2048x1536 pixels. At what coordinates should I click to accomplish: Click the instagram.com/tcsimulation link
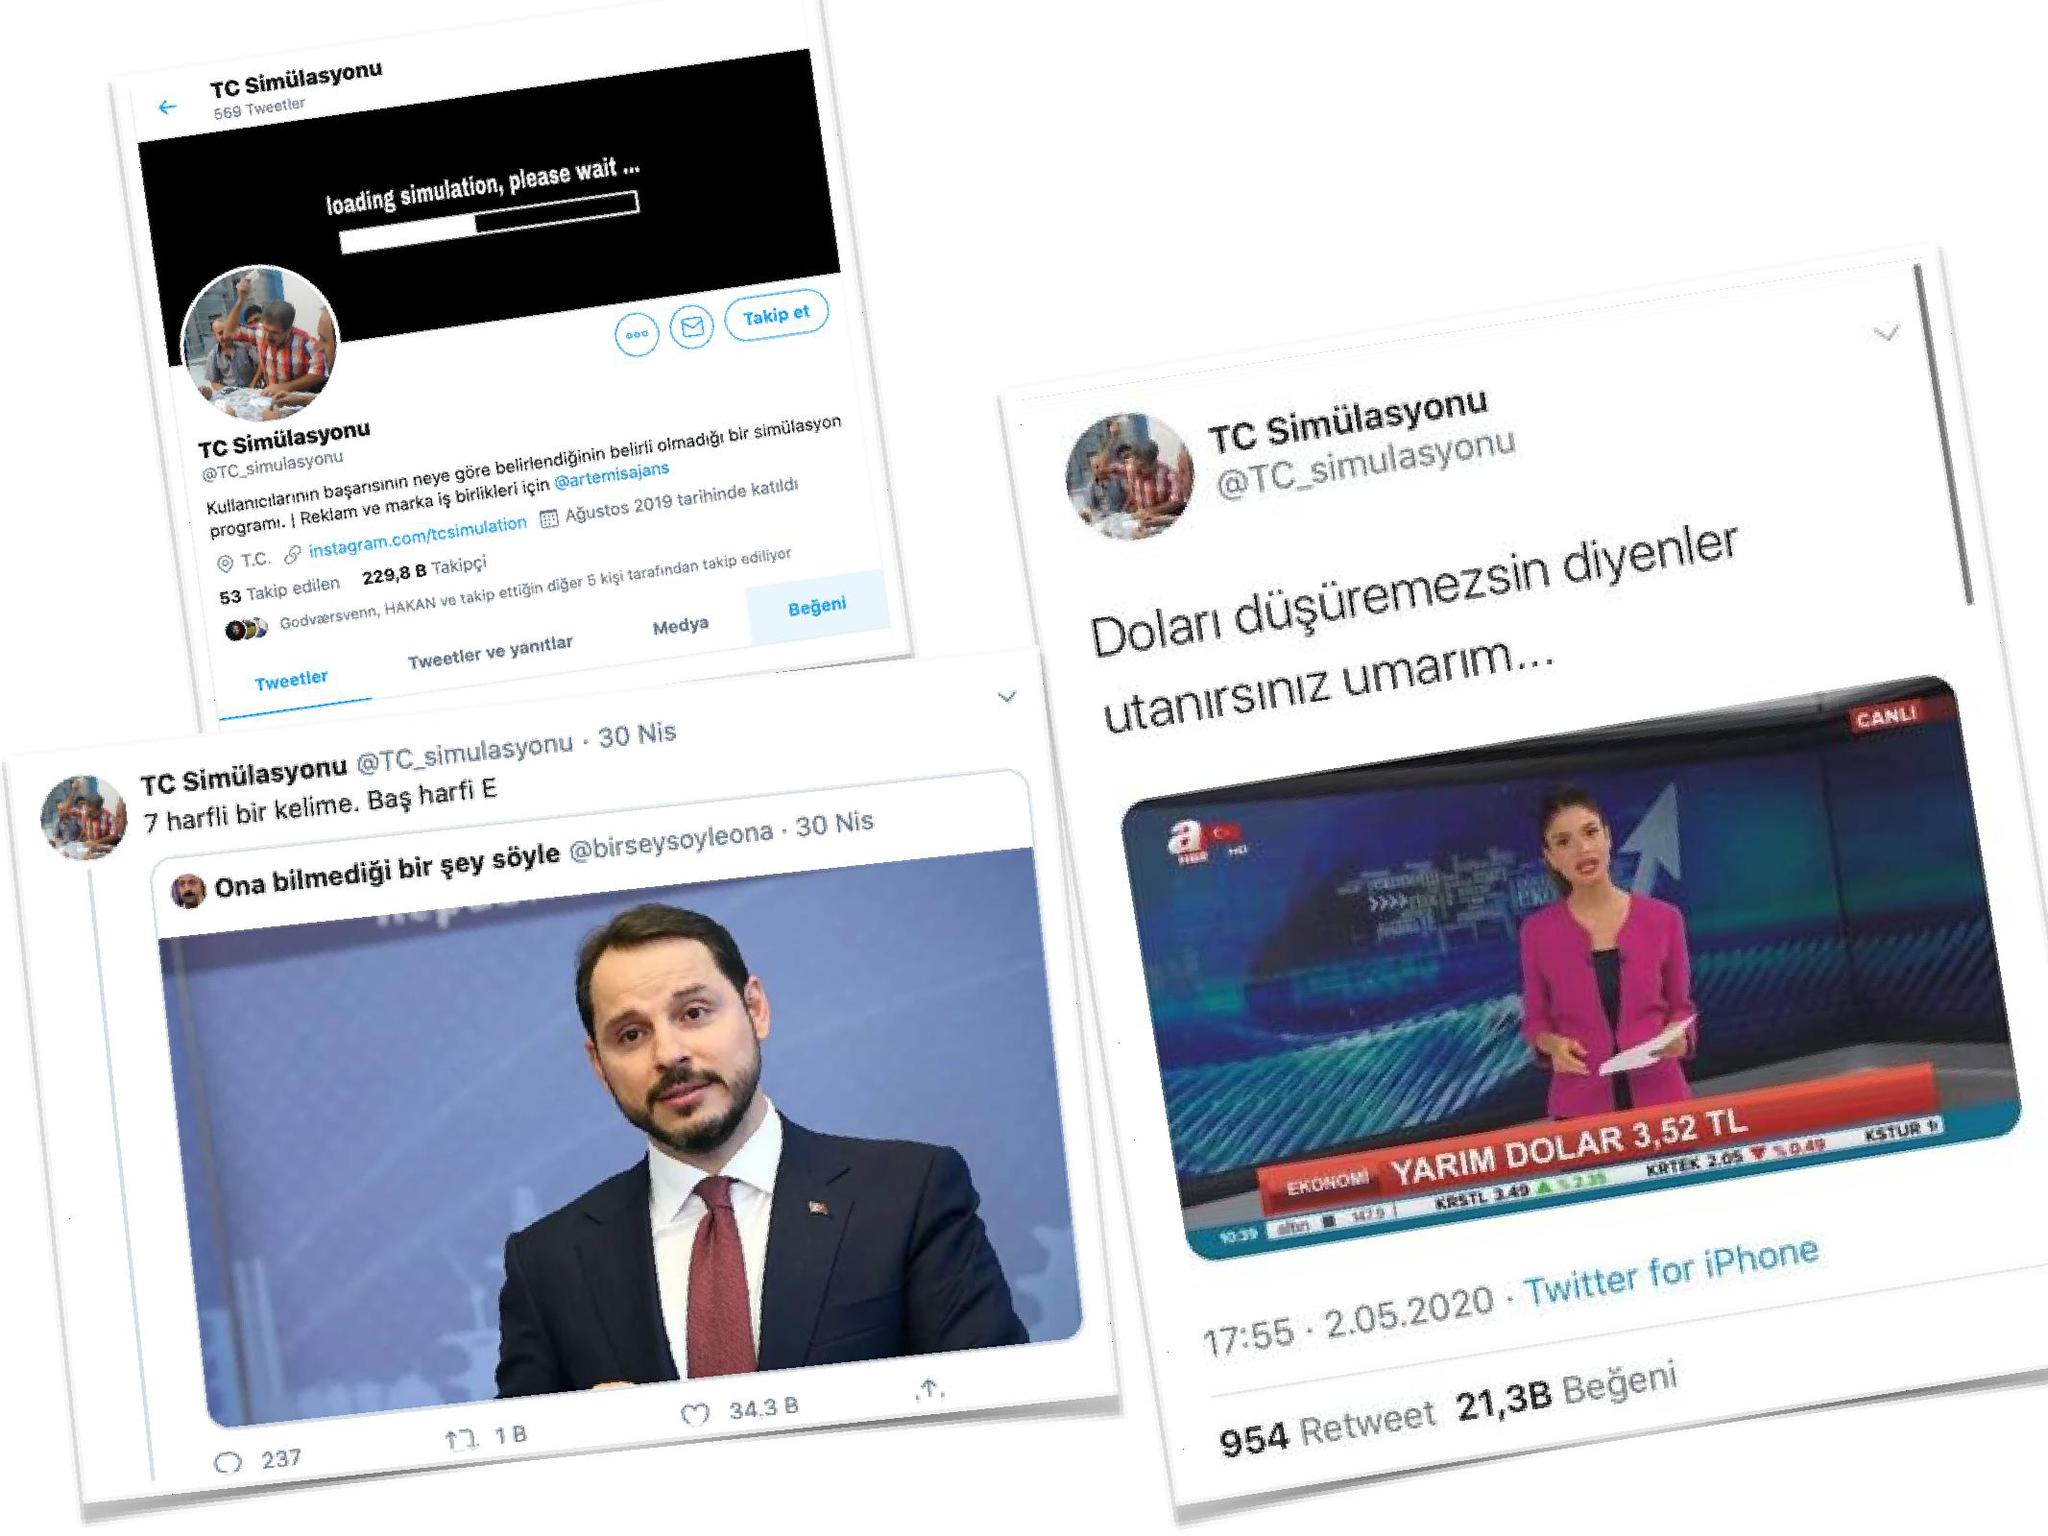[x=417, y=536]
